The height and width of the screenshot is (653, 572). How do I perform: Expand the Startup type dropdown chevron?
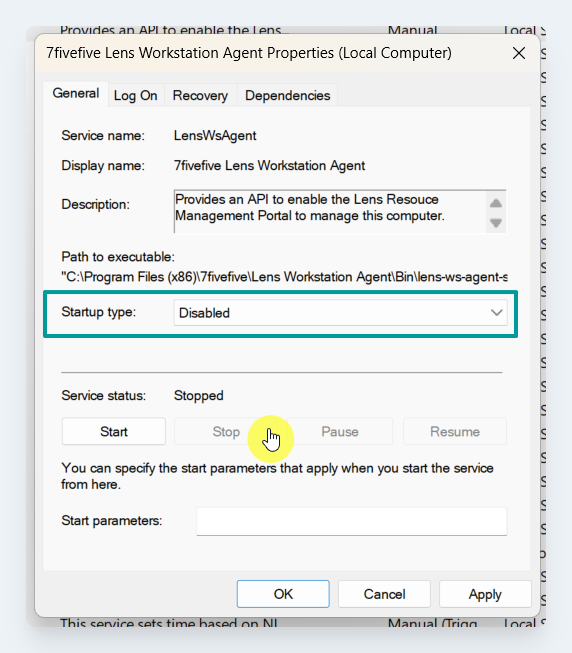click(x=496, y=312)
